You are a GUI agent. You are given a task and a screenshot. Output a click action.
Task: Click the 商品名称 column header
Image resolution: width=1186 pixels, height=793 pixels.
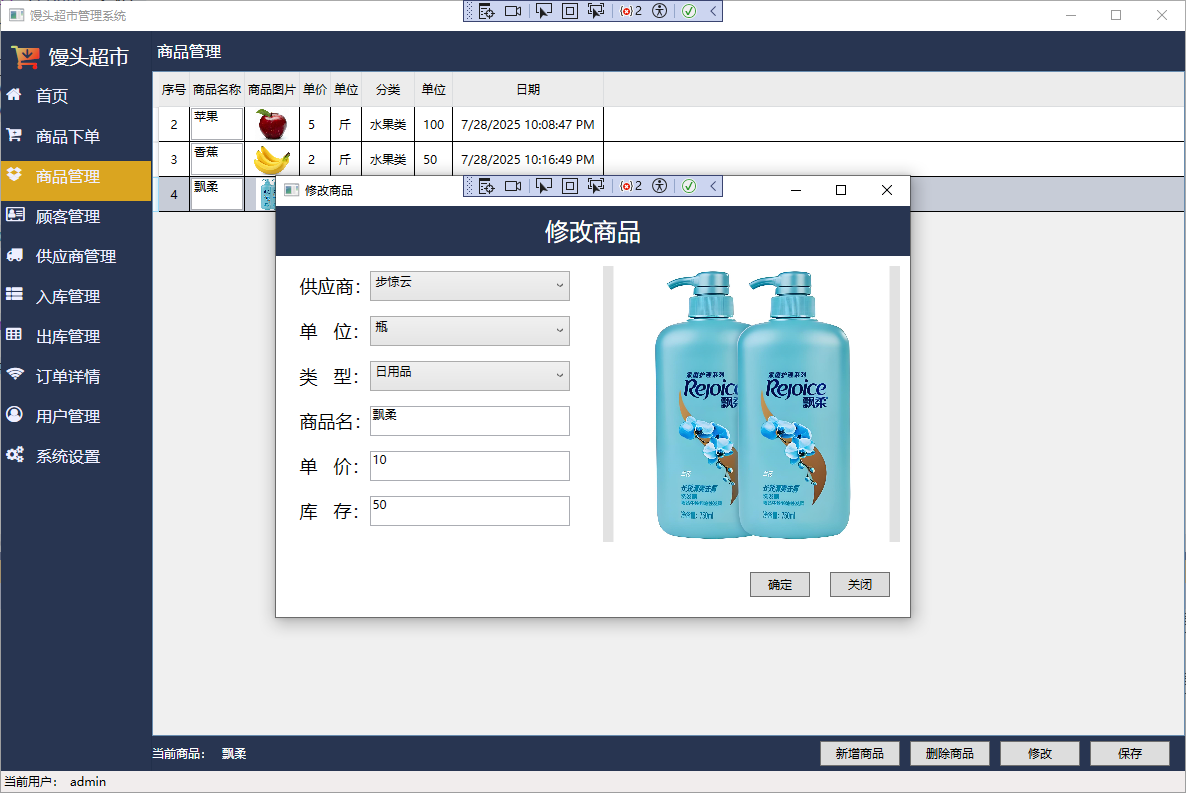(217, 89)
